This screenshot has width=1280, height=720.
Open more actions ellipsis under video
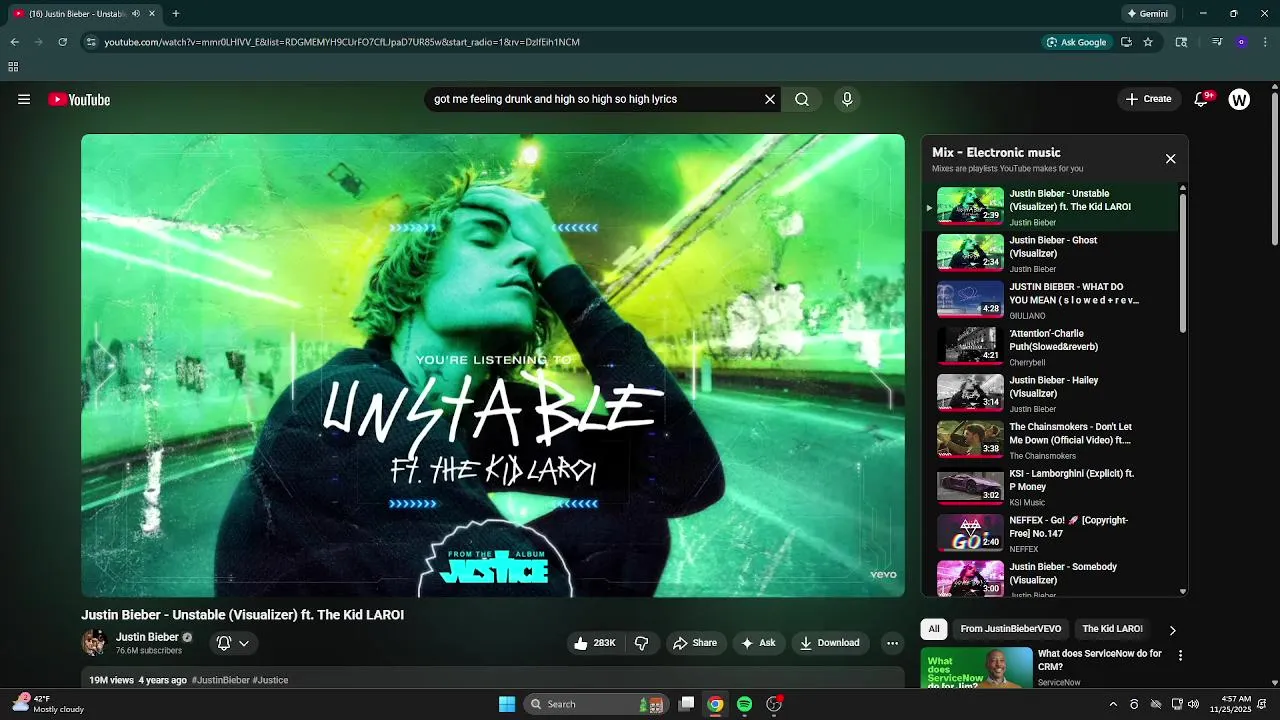[892, 643]
